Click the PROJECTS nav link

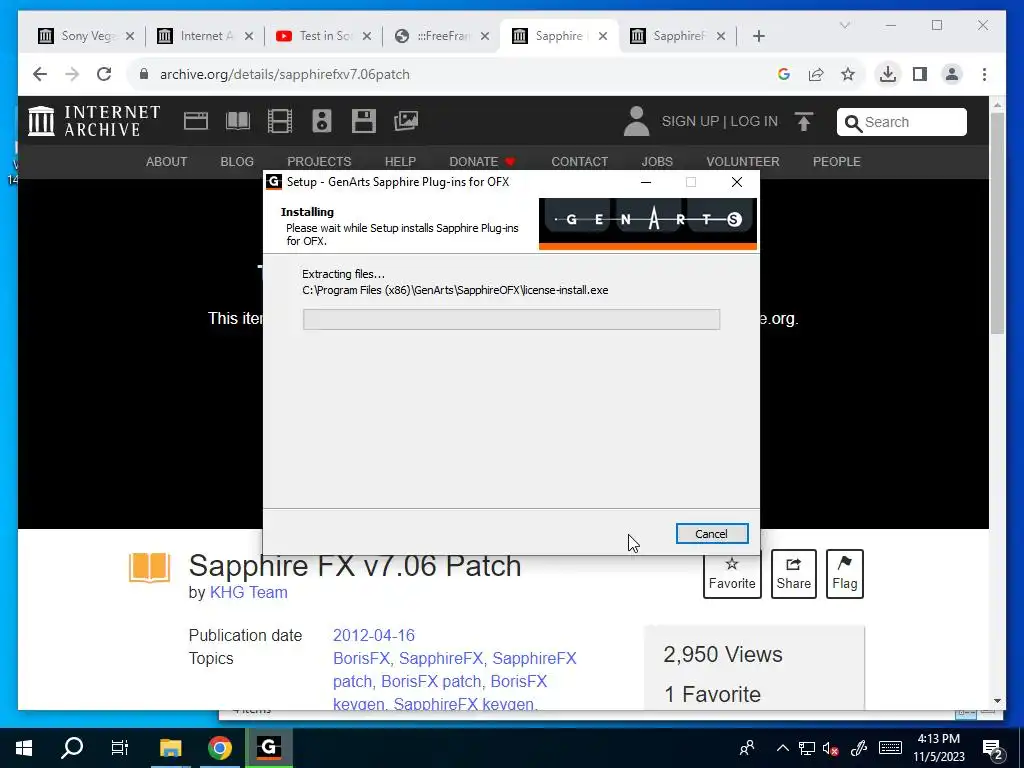(319, 162)
